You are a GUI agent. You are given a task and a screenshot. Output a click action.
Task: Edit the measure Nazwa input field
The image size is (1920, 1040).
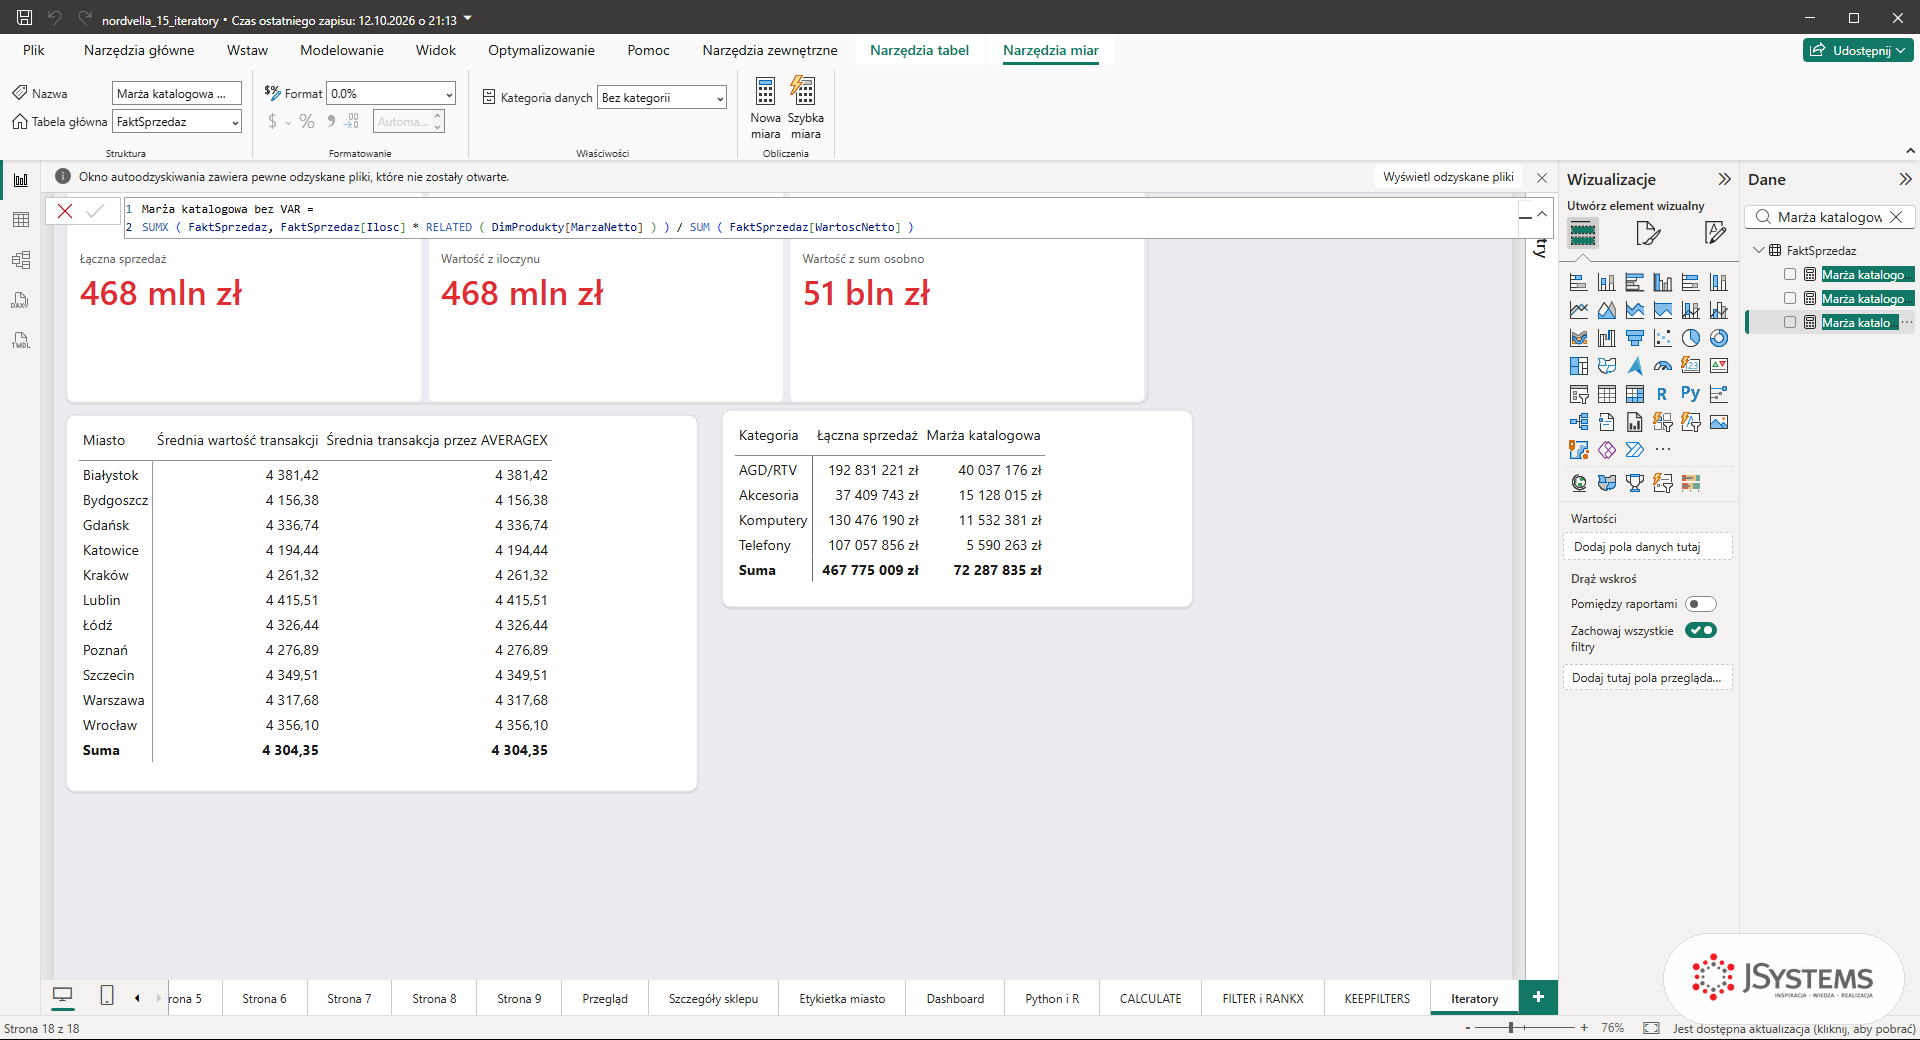point(177,93)
